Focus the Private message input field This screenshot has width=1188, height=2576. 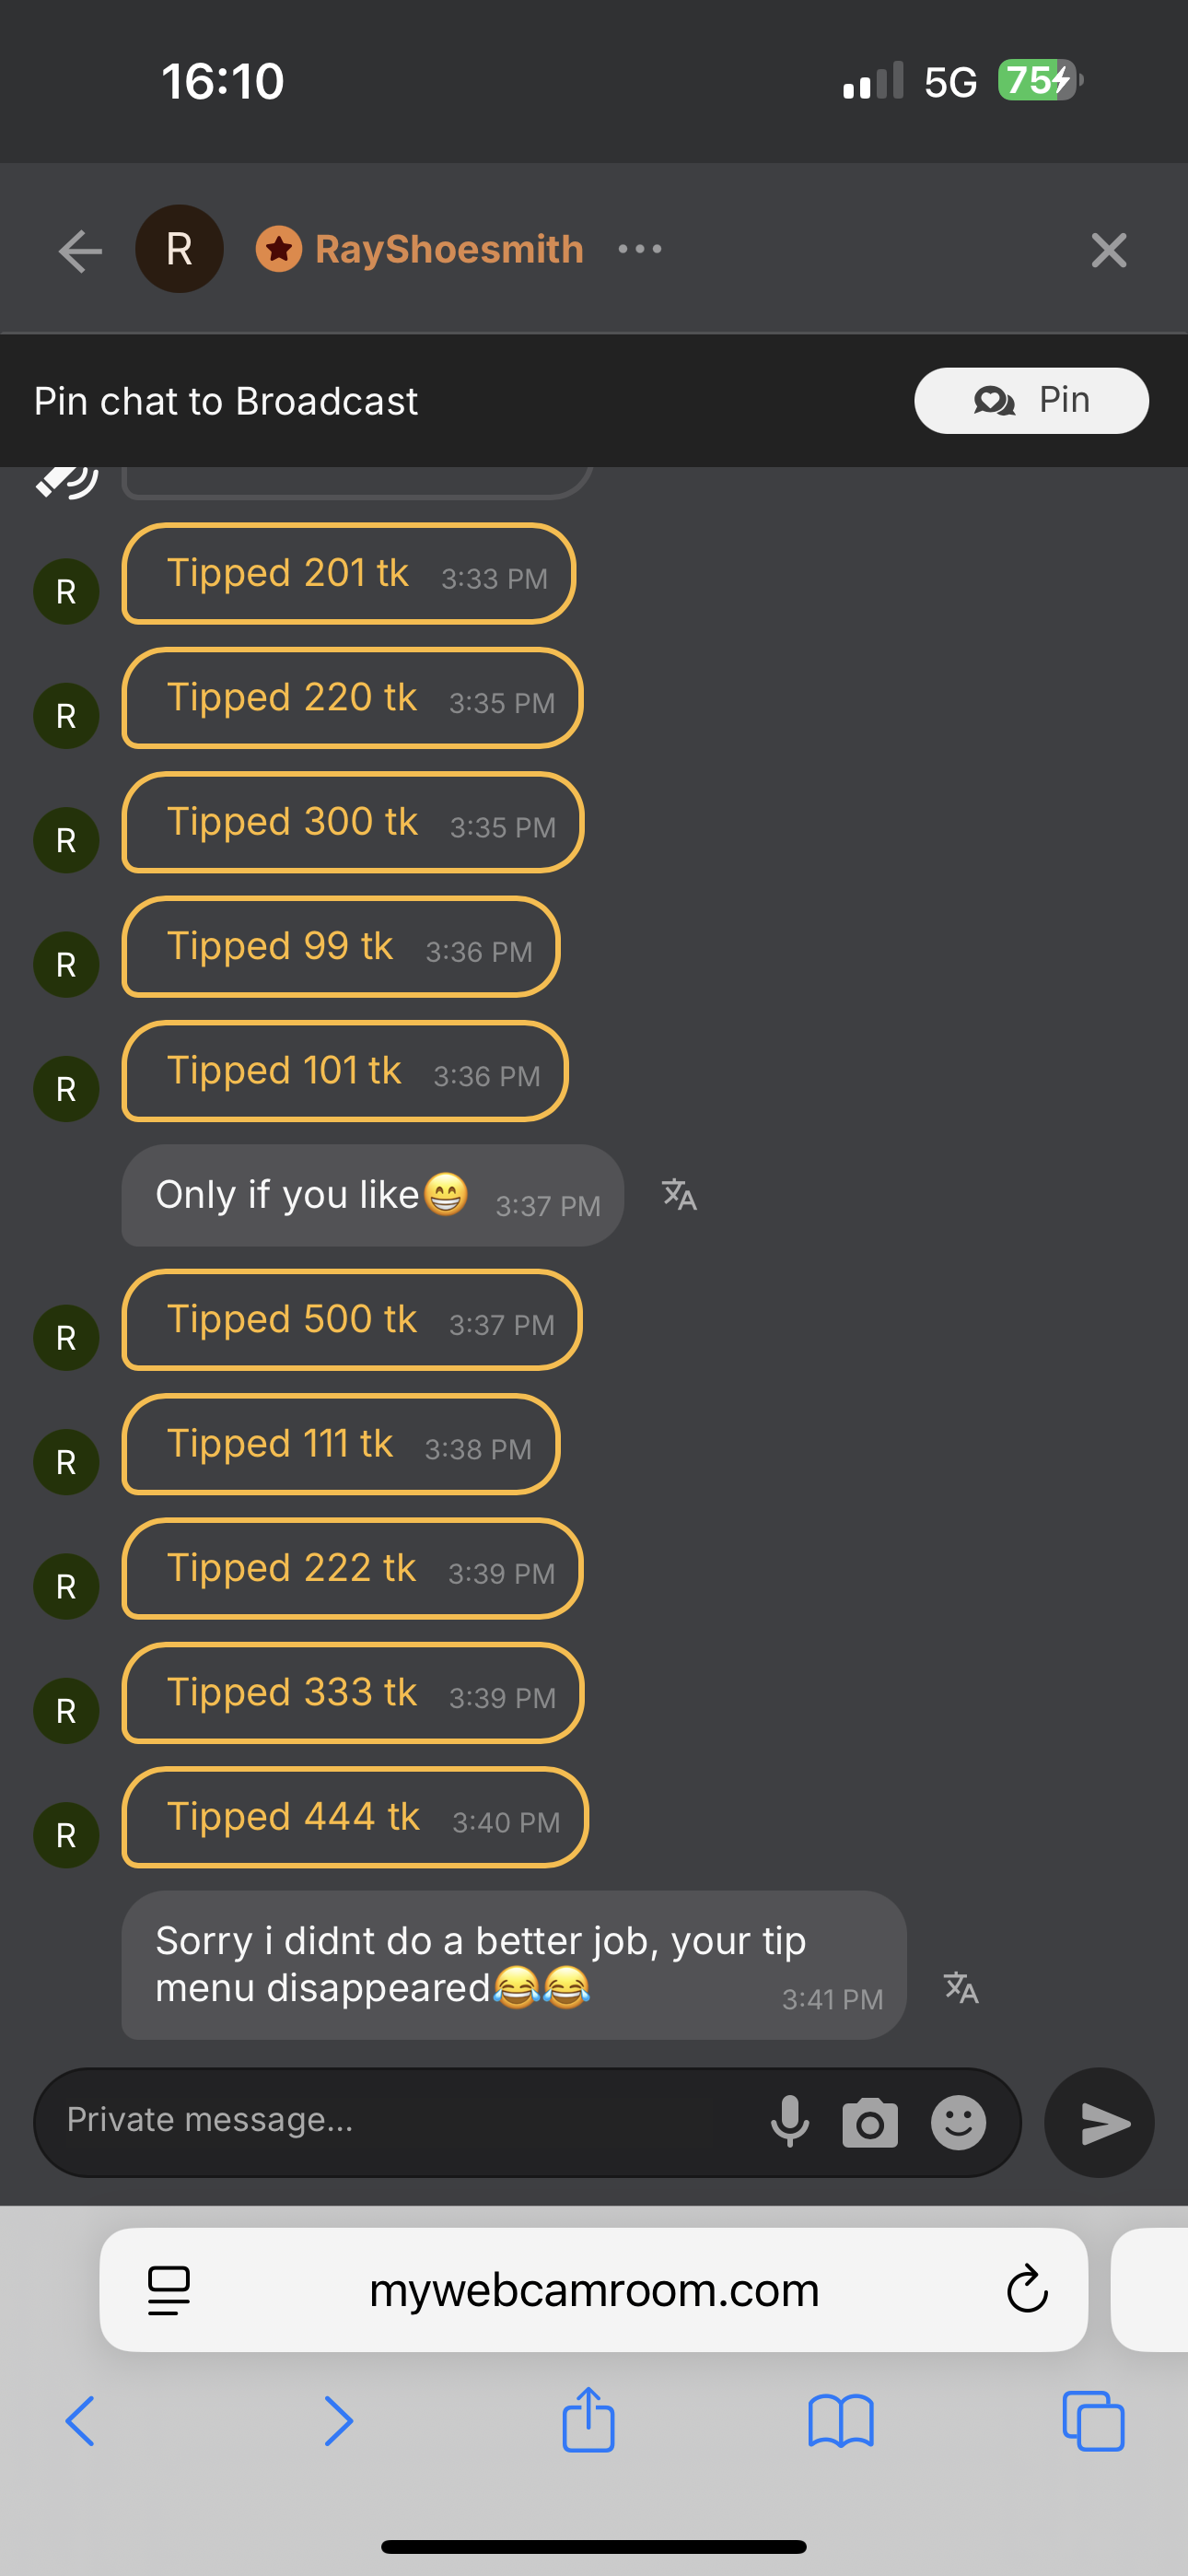[x=400, y=2121]
